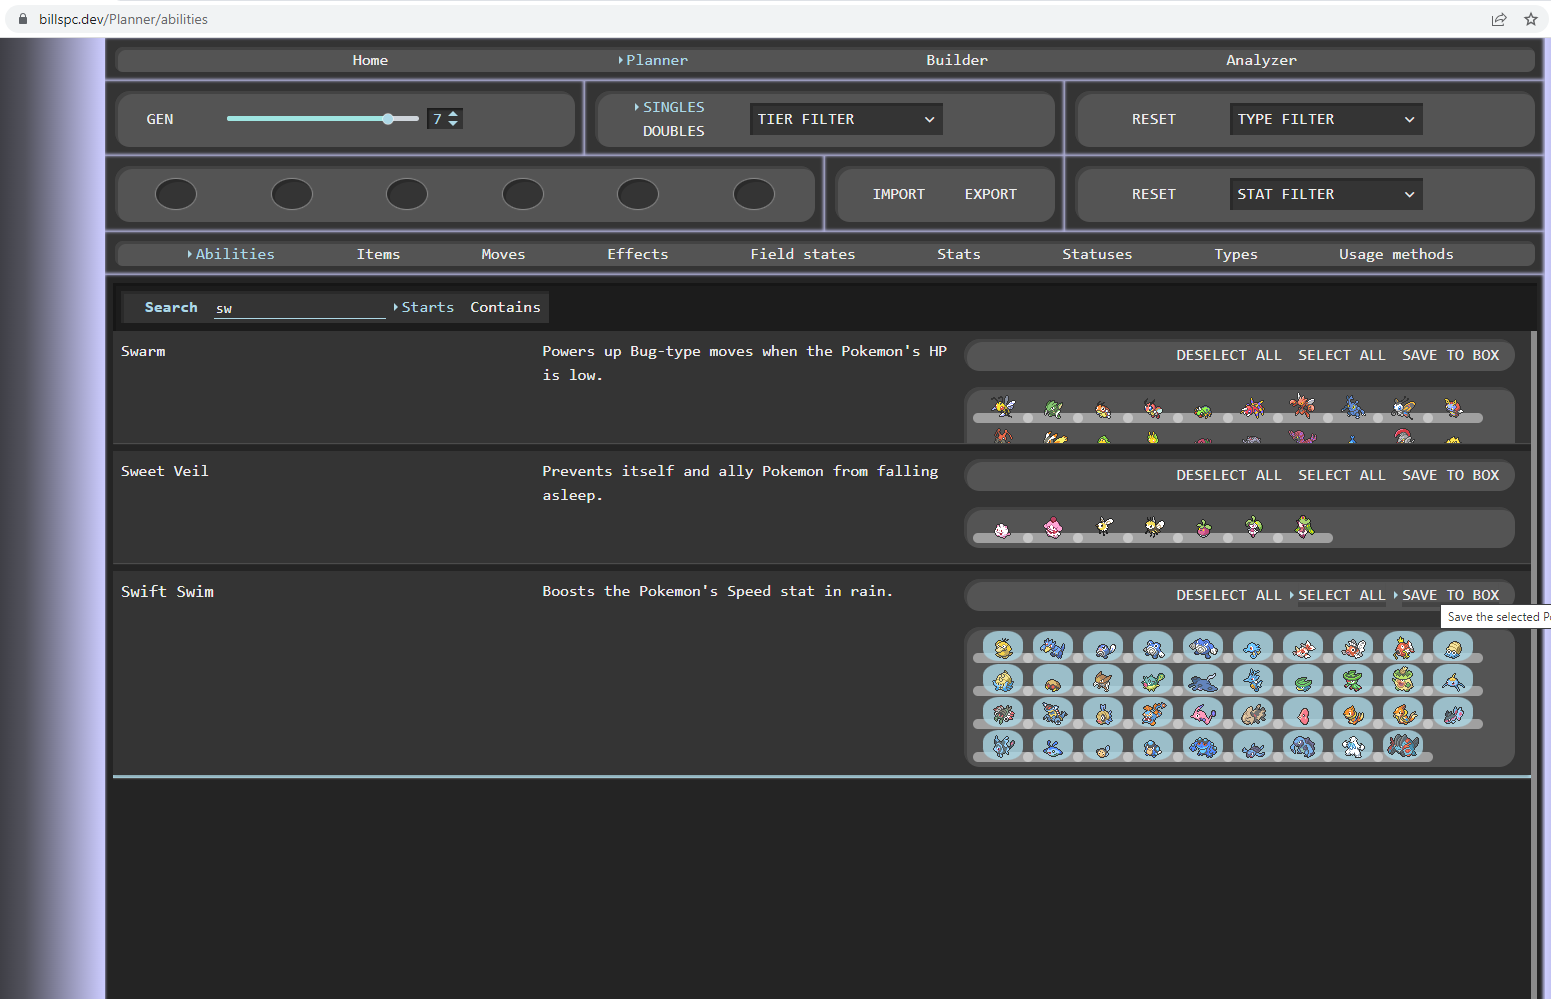
Task: Click the first empty team slot
Action: [x=176, y=194]
